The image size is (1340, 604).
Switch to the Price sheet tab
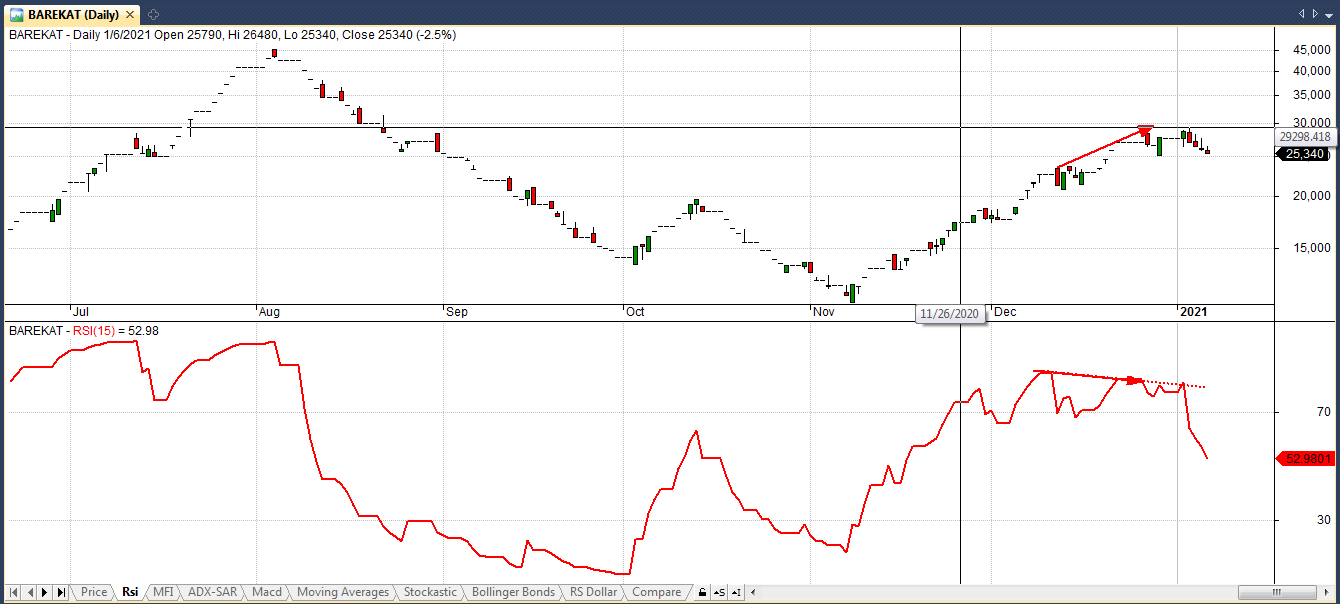[94, 592]
